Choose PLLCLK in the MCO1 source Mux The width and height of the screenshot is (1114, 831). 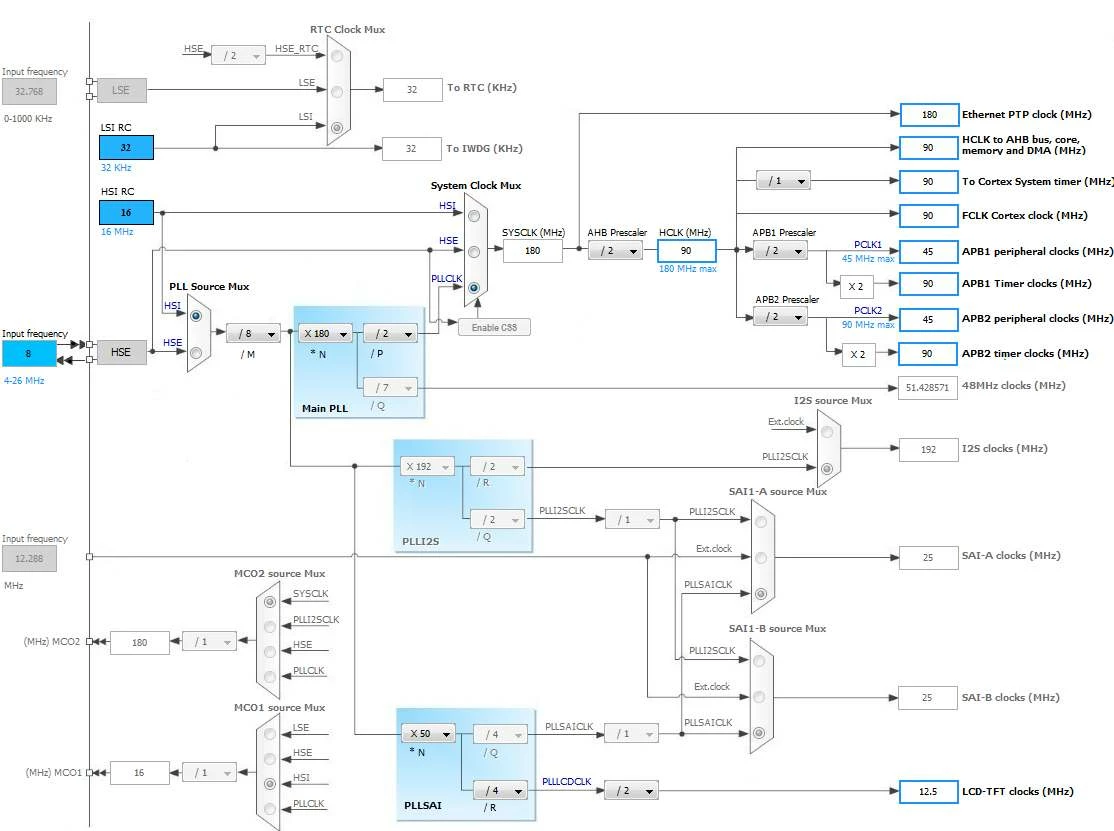[x=270, y=809]
